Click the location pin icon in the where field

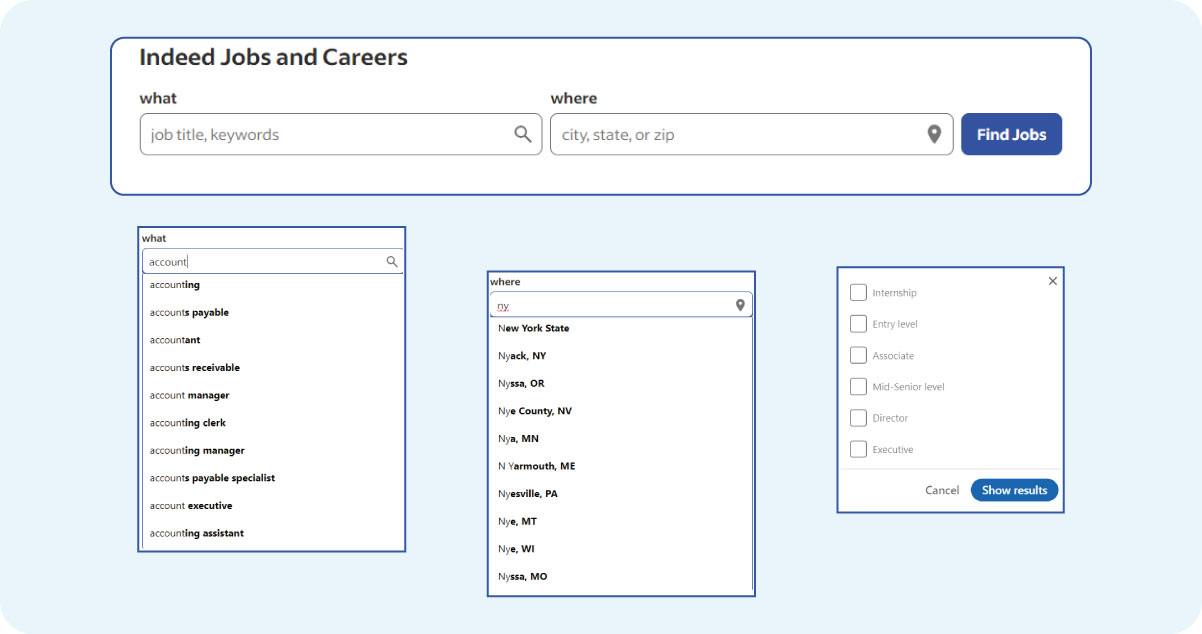[934, 133]
